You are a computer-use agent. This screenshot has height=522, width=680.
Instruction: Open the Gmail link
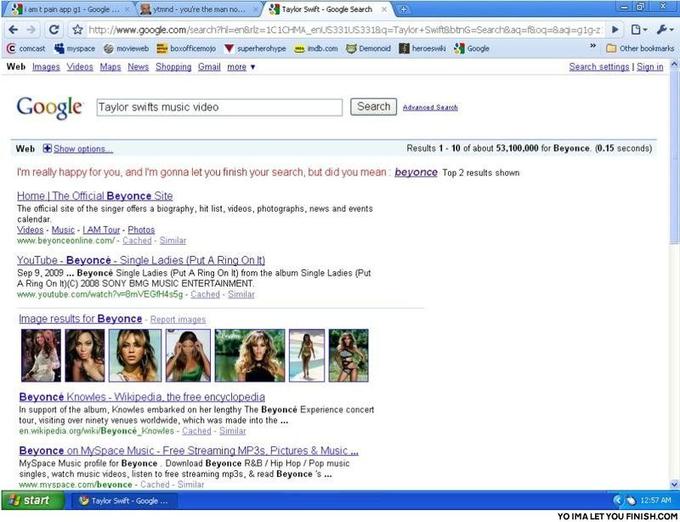pyautogui.click(x=209, y=67)
